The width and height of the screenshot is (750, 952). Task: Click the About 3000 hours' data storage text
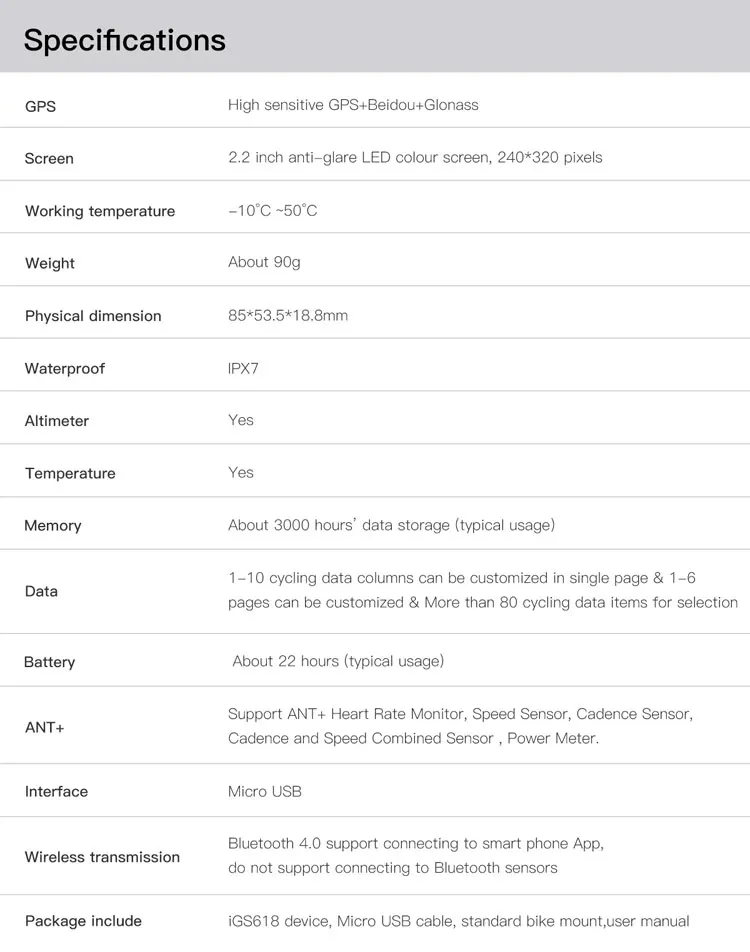pos(391,525)
